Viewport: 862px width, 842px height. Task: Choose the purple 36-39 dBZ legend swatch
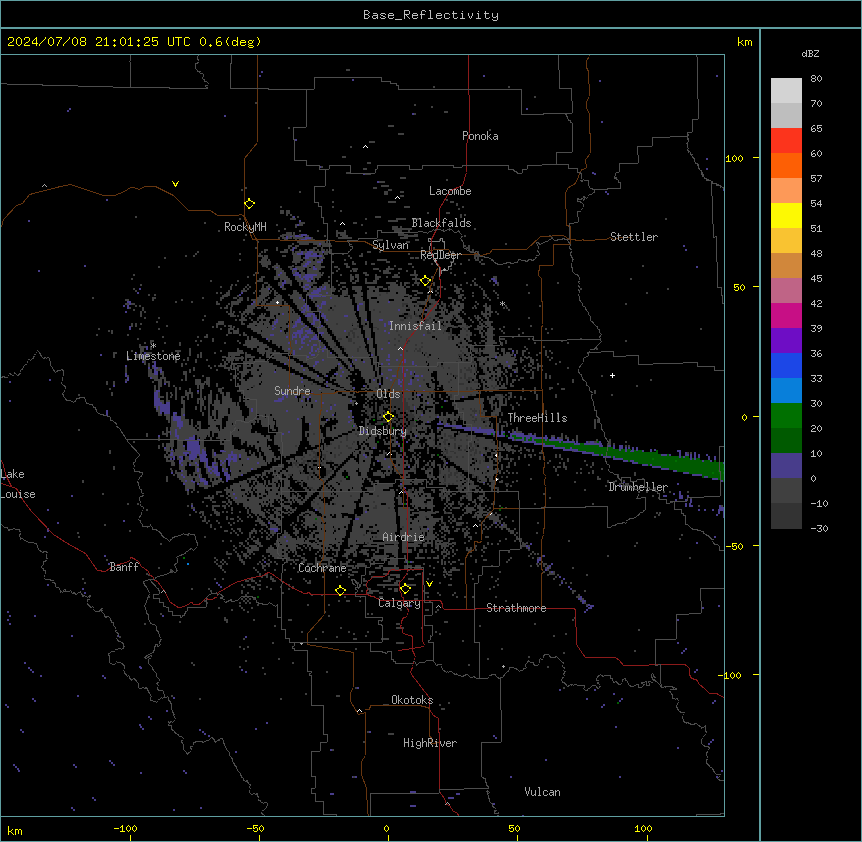tap(786, 340)
